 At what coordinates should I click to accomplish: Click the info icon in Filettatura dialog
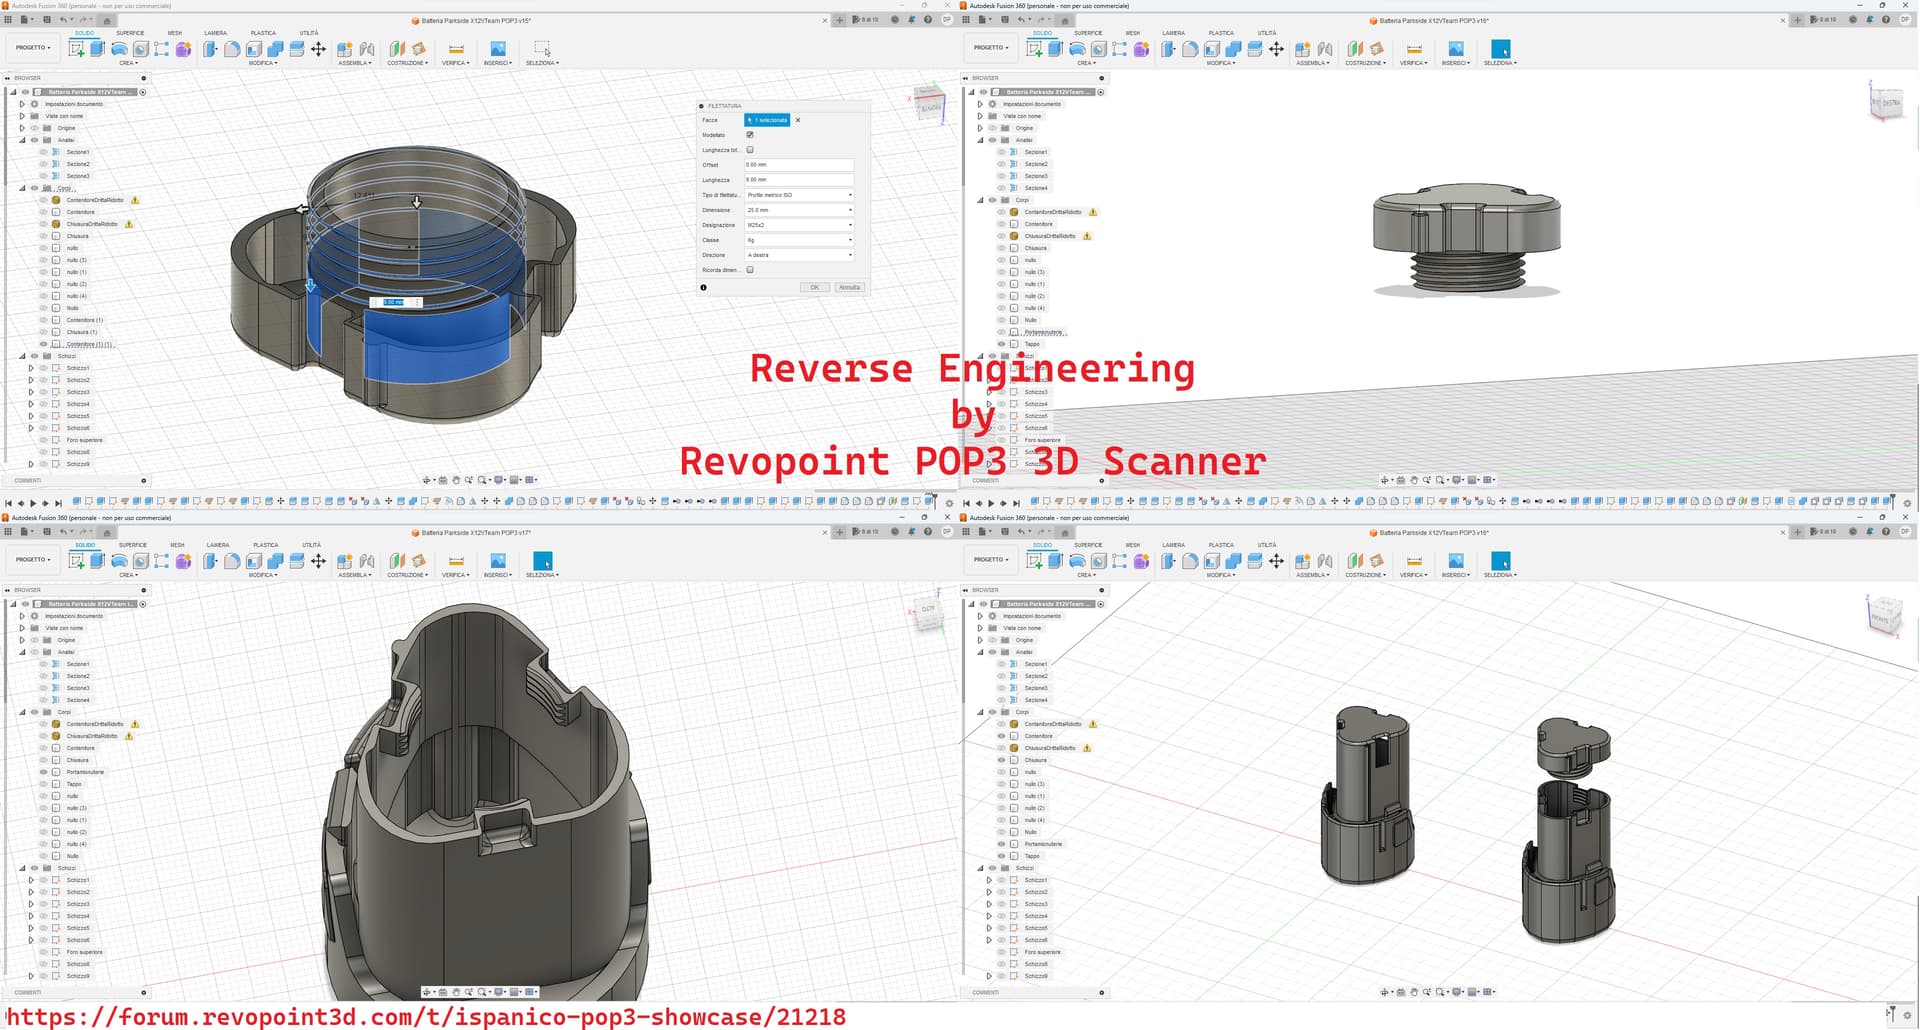click(704, 288)
